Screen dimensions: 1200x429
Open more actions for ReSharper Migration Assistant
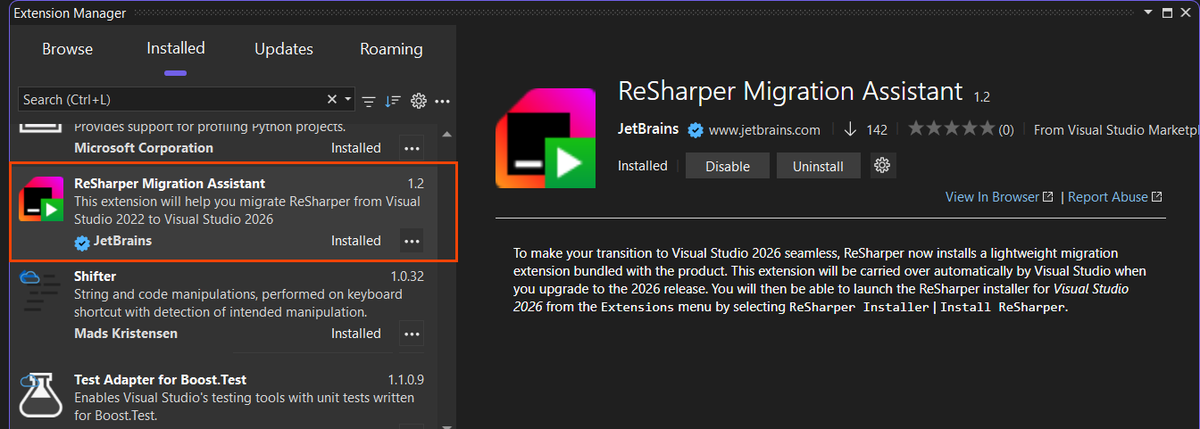pyautogui.click(x=411, y=241)
